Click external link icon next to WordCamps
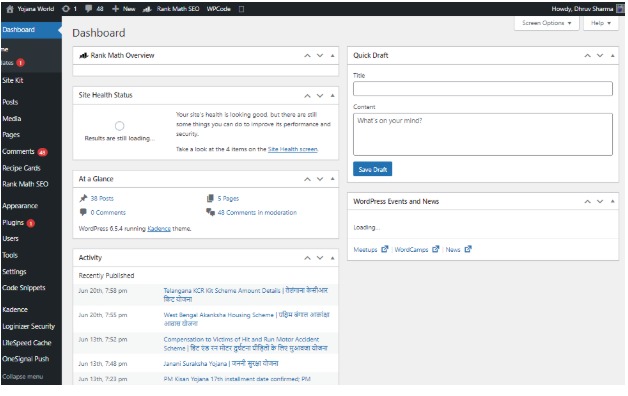628x396 pixels. (x=436, y=249)
